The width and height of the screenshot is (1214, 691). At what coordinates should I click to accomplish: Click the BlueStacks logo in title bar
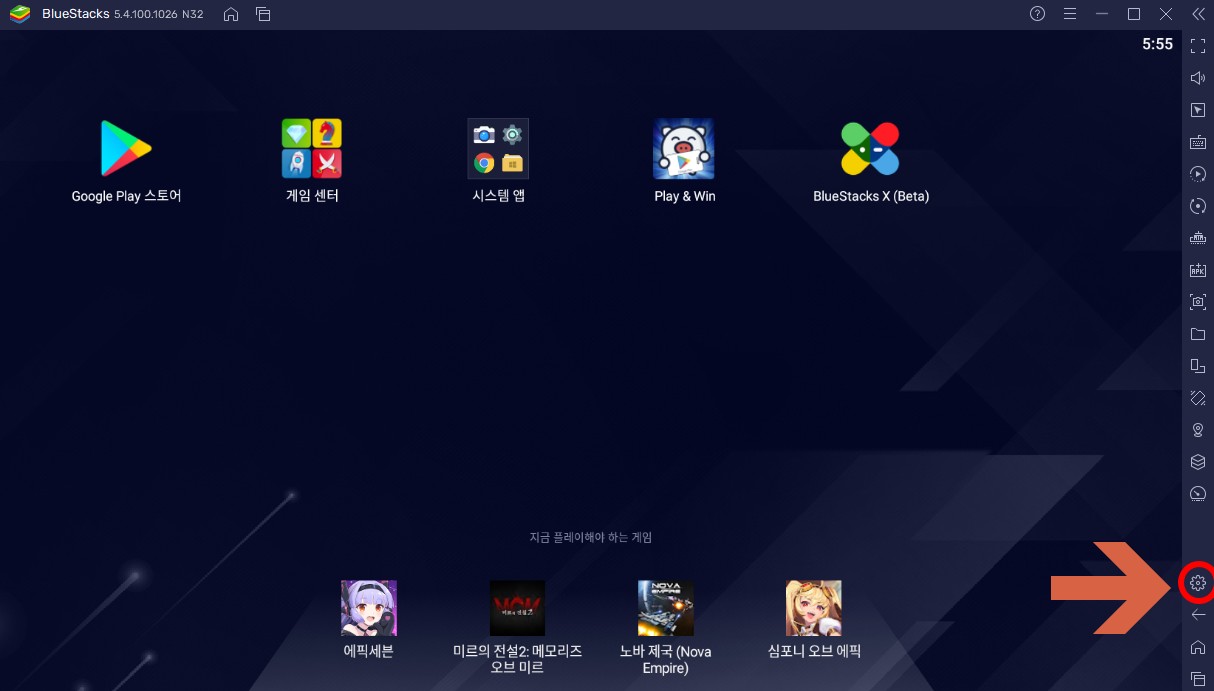coord(18,14)
